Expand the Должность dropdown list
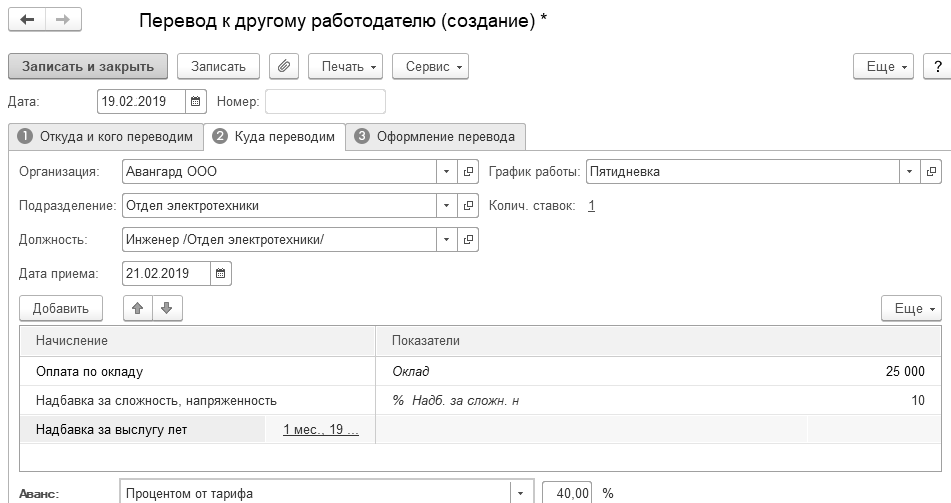This screenshot has width=951, height=503. tap(446, 240)
